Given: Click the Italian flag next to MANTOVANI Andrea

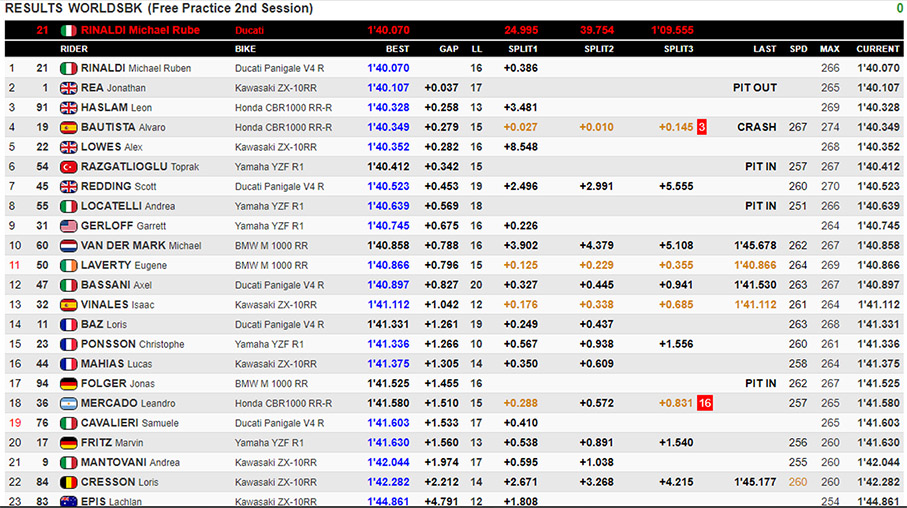Looking at the screenshot, I should pyautogui.click(x=68, y=462).
